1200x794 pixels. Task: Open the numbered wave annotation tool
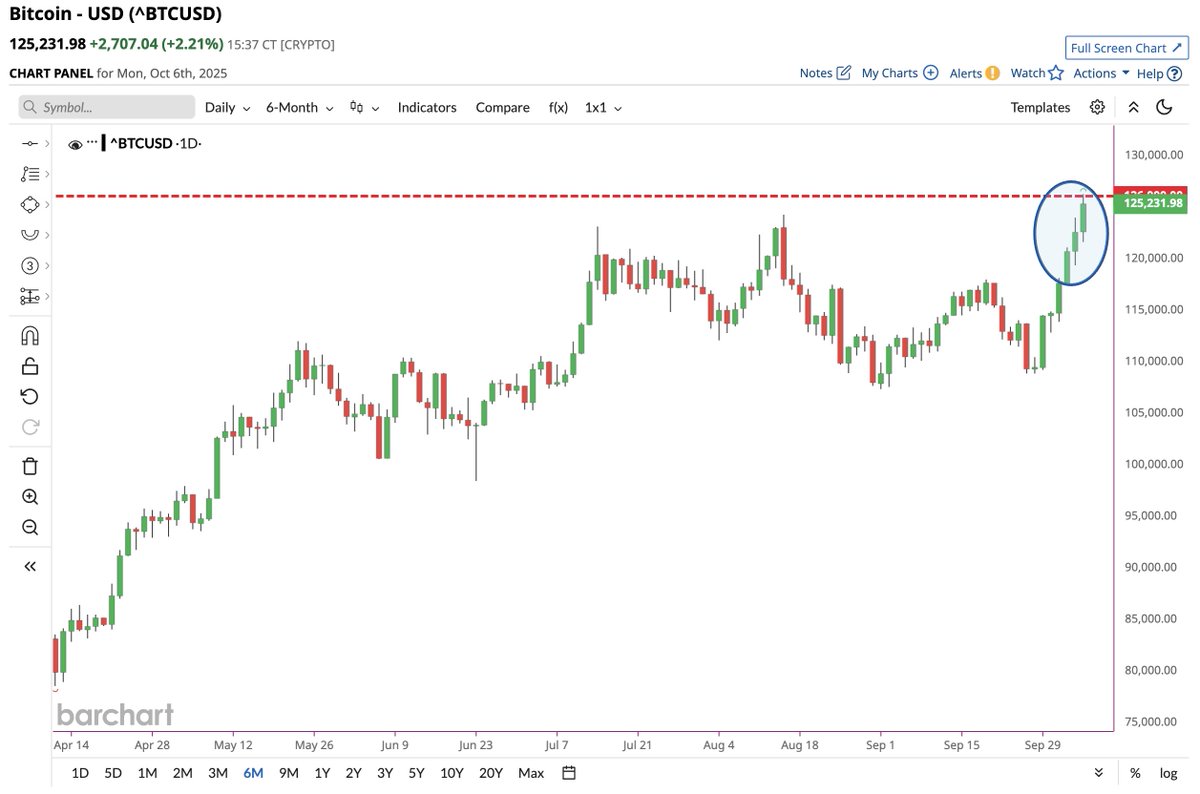click(30, 265)
